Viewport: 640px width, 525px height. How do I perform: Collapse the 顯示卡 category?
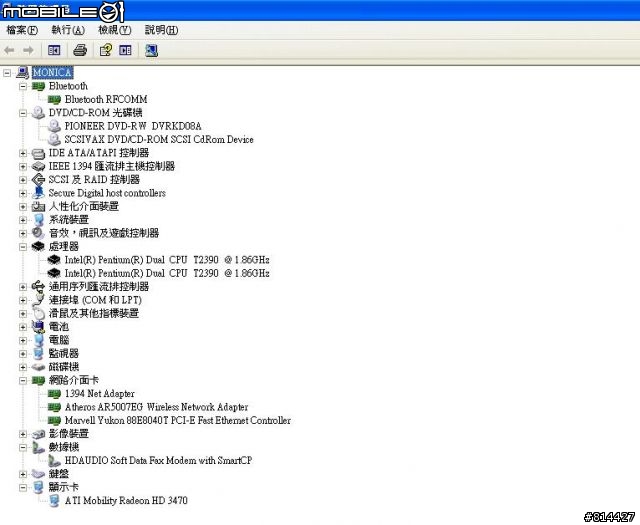[x=23, y=487]
